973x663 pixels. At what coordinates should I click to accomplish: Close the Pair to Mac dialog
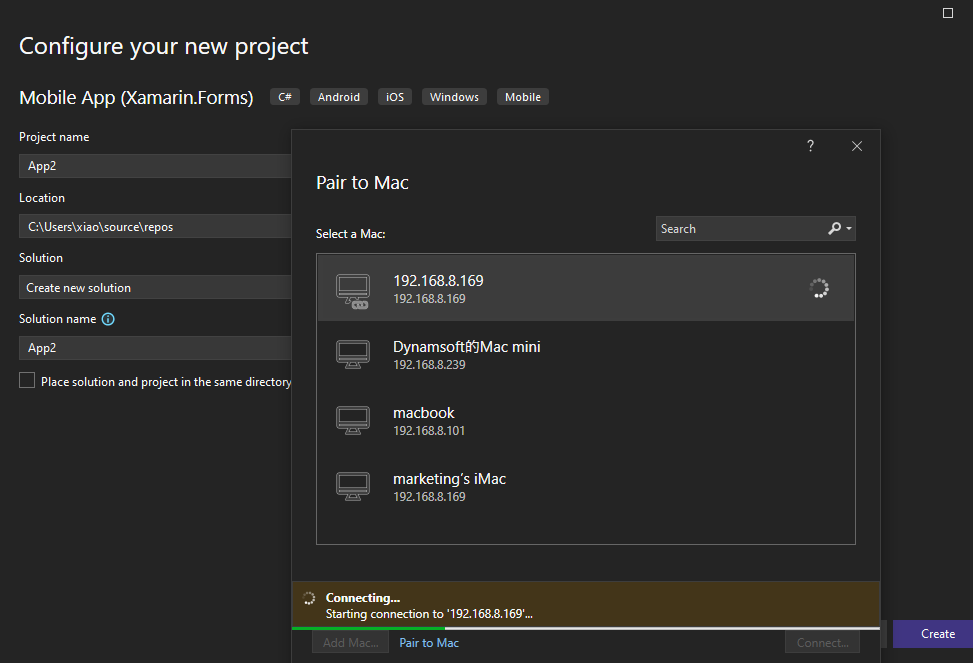(857, 146)
